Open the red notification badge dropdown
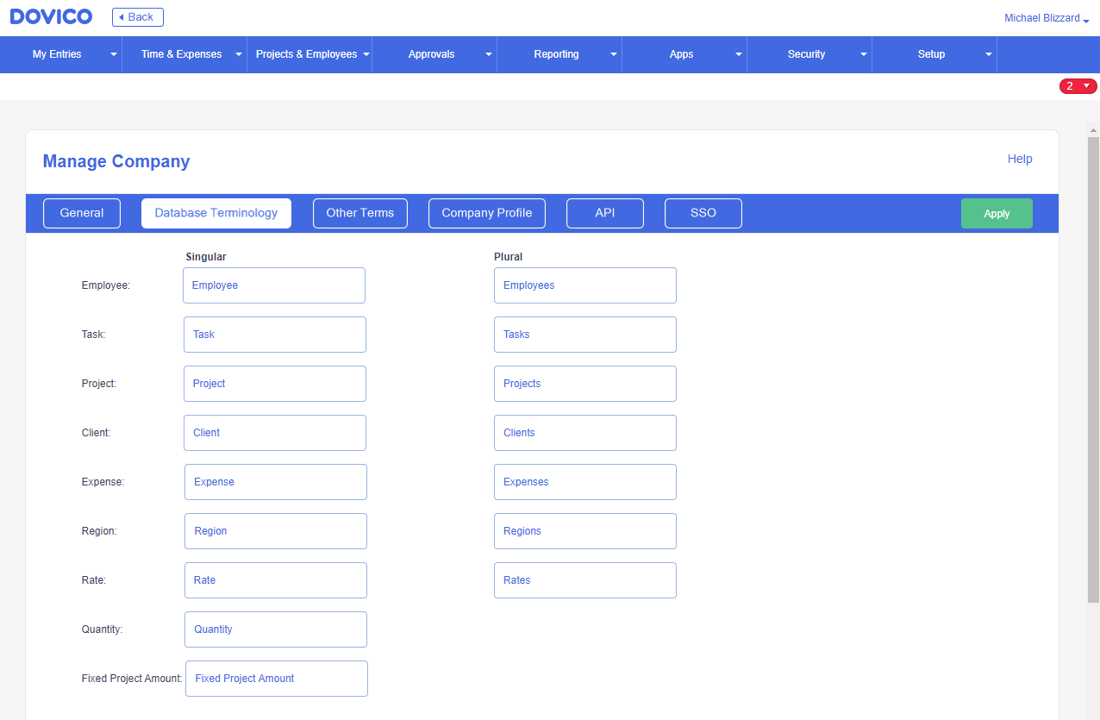 tap(1077, 86)
